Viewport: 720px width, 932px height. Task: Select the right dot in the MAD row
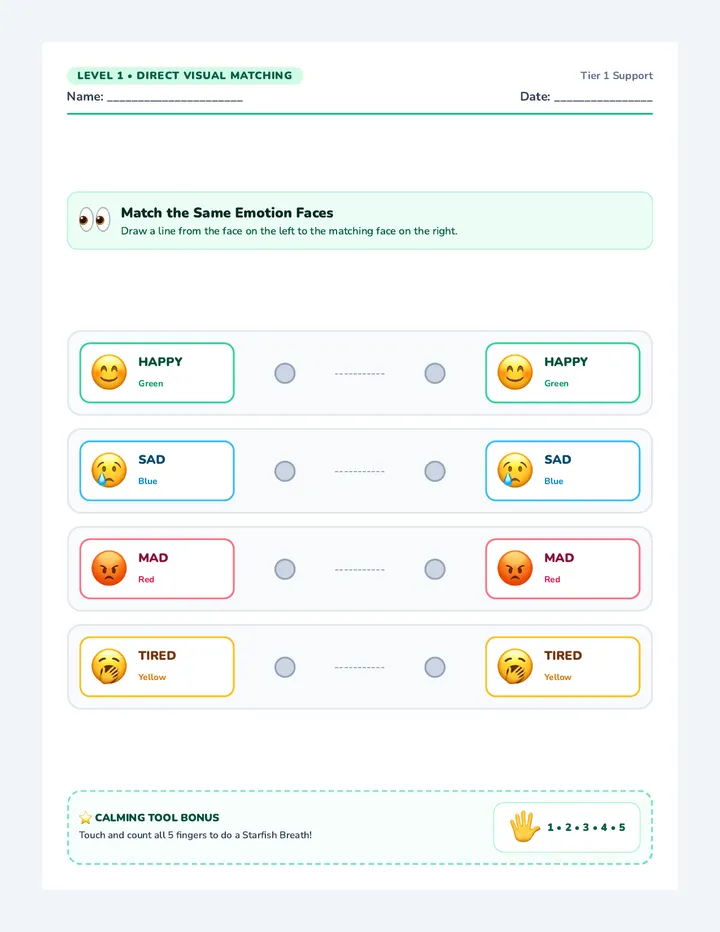(x=435, y=569)
